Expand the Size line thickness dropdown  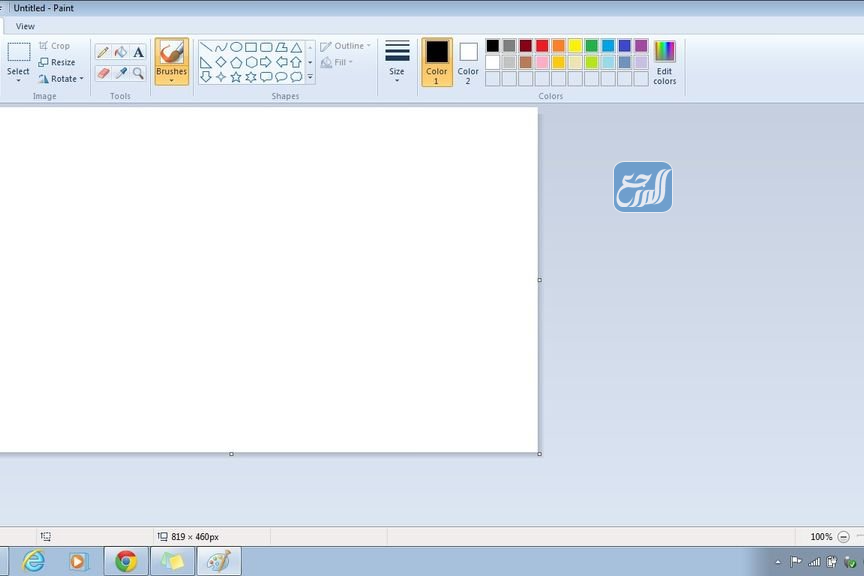(x=397, y=62)
